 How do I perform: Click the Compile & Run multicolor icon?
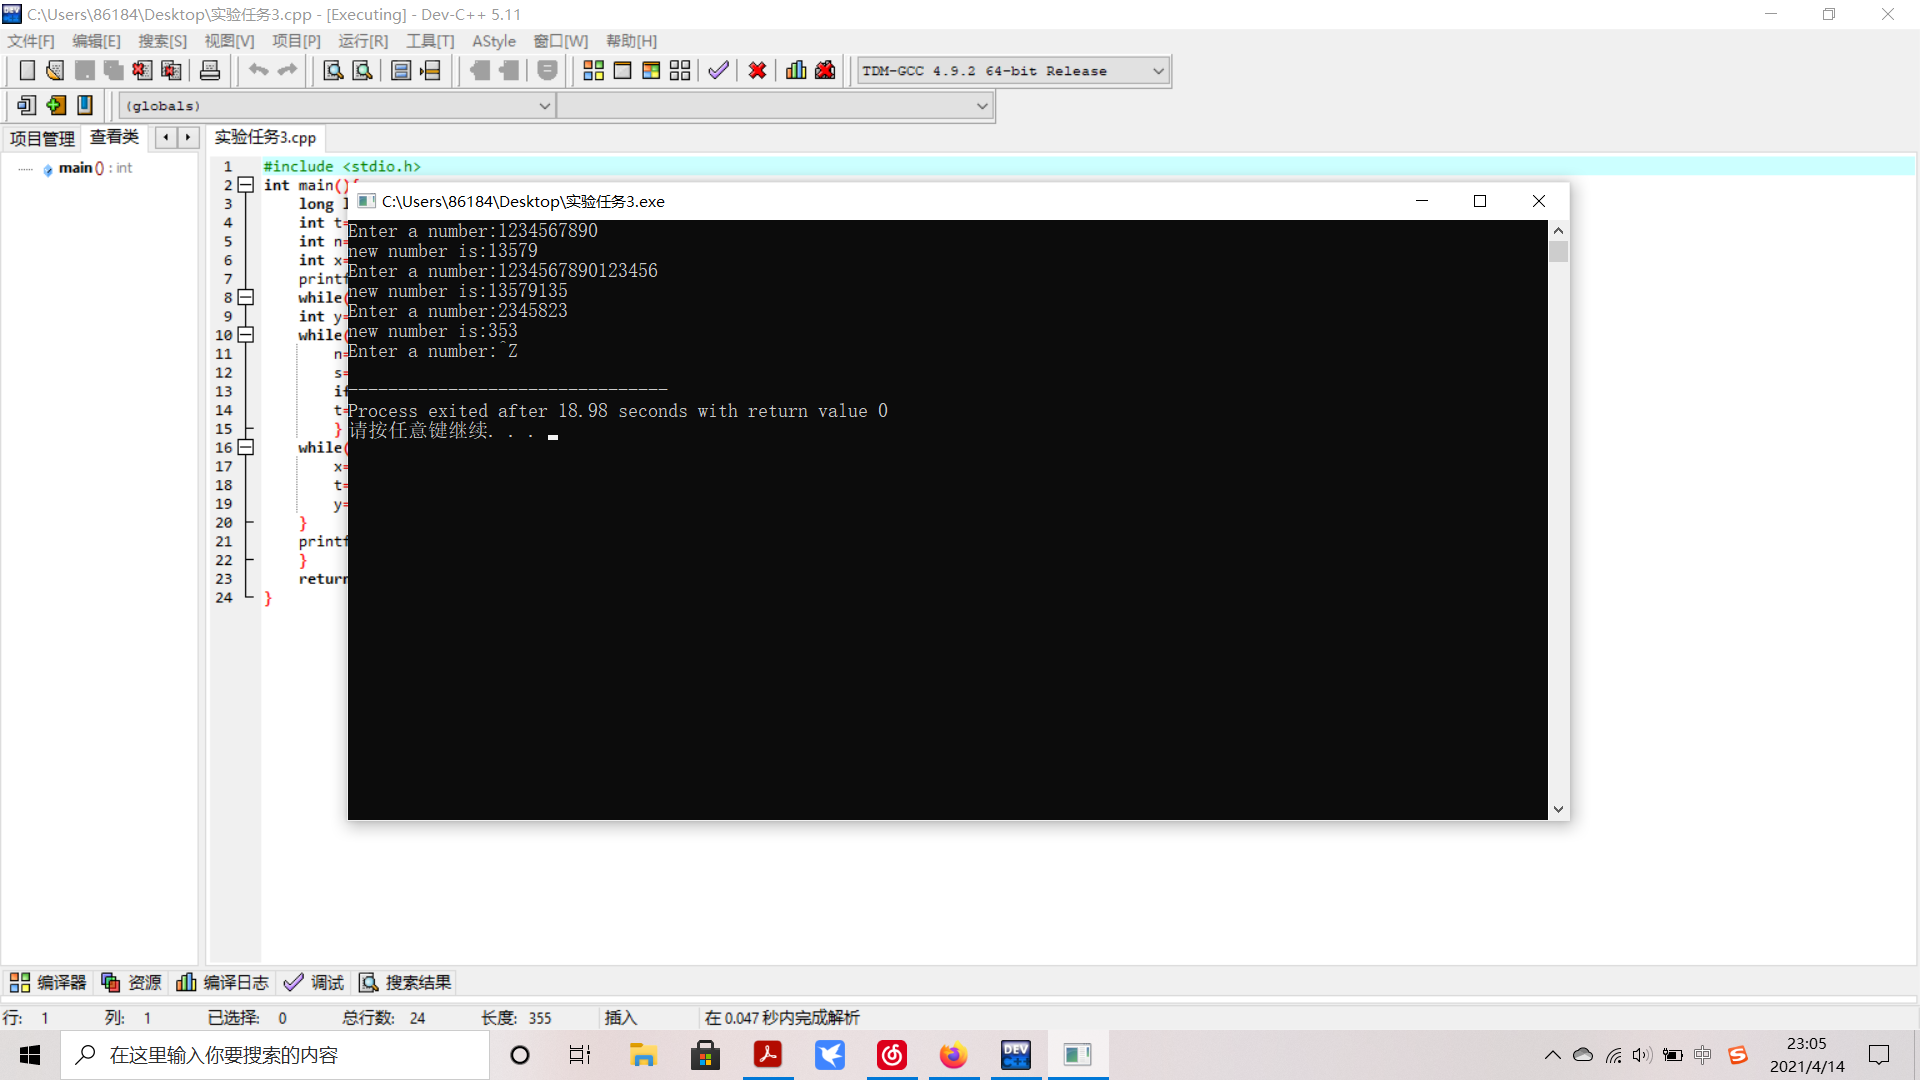point(651,71)
